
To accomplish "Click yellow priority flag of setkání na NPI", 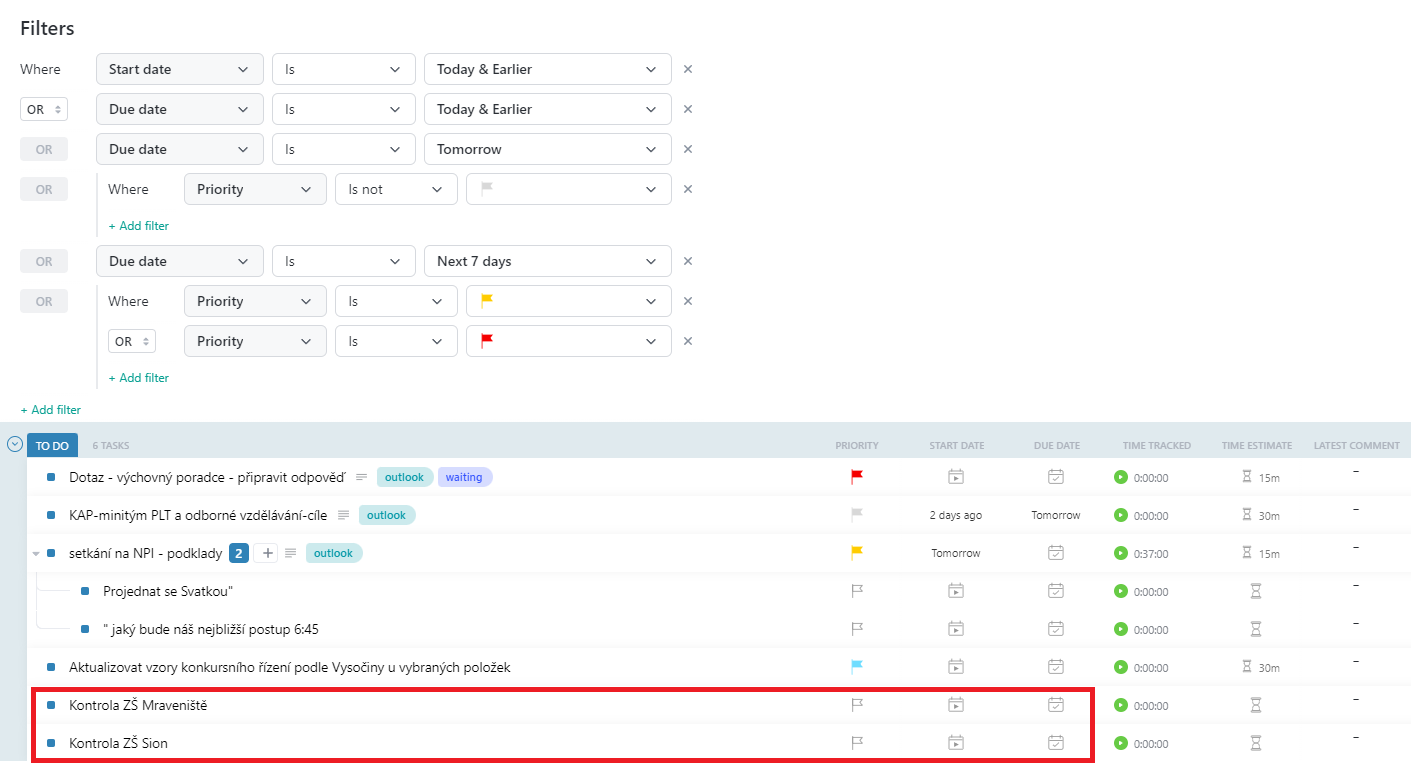I will click(856, 553).
